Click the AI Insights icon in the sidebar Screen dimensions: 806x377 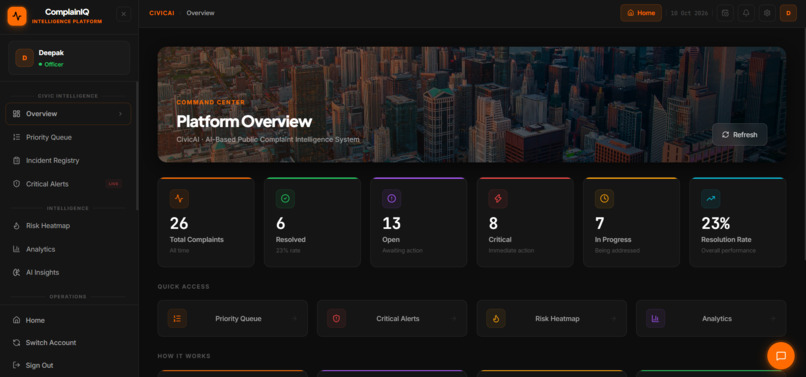coord(16,272)
